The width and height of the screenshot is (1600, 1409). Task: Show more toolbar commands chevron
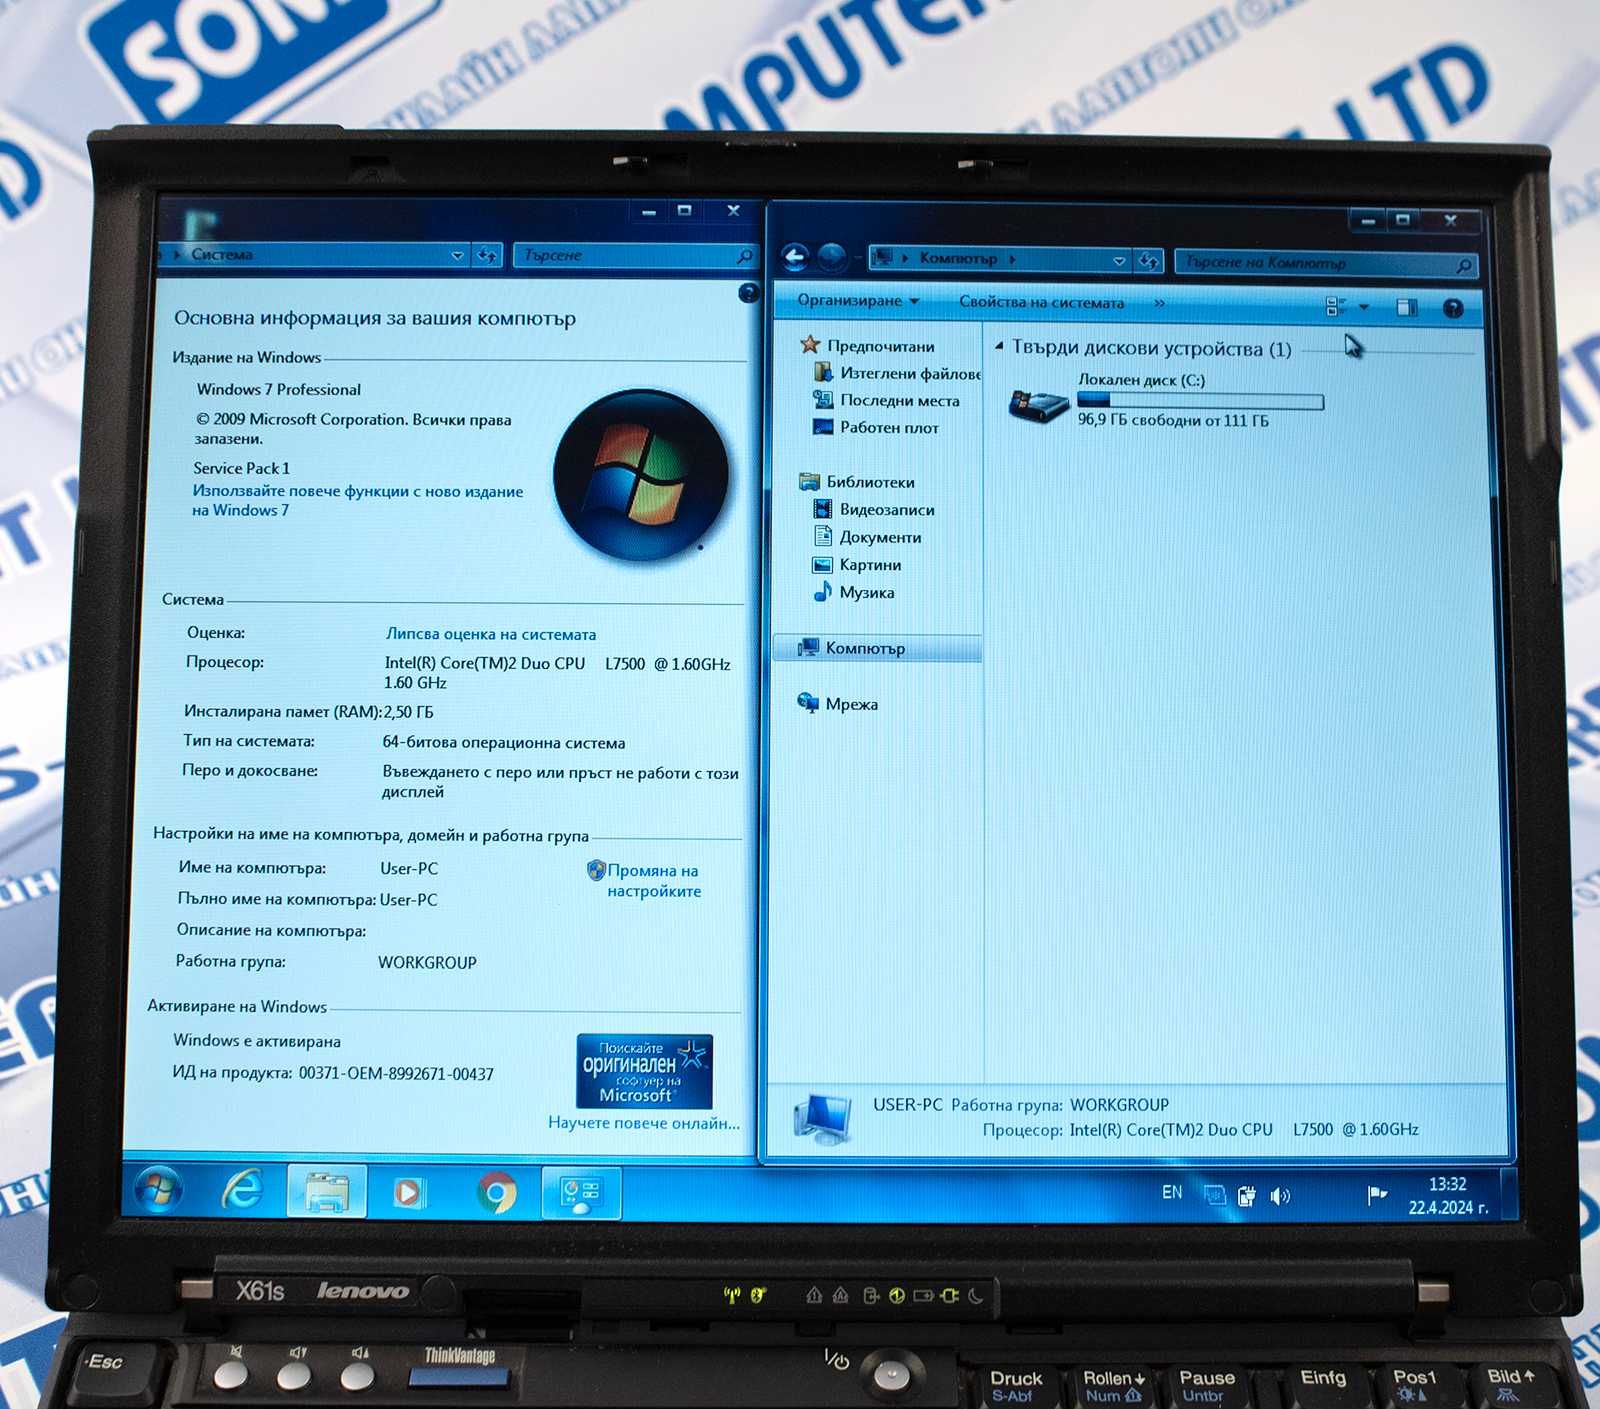[1159, 302]
